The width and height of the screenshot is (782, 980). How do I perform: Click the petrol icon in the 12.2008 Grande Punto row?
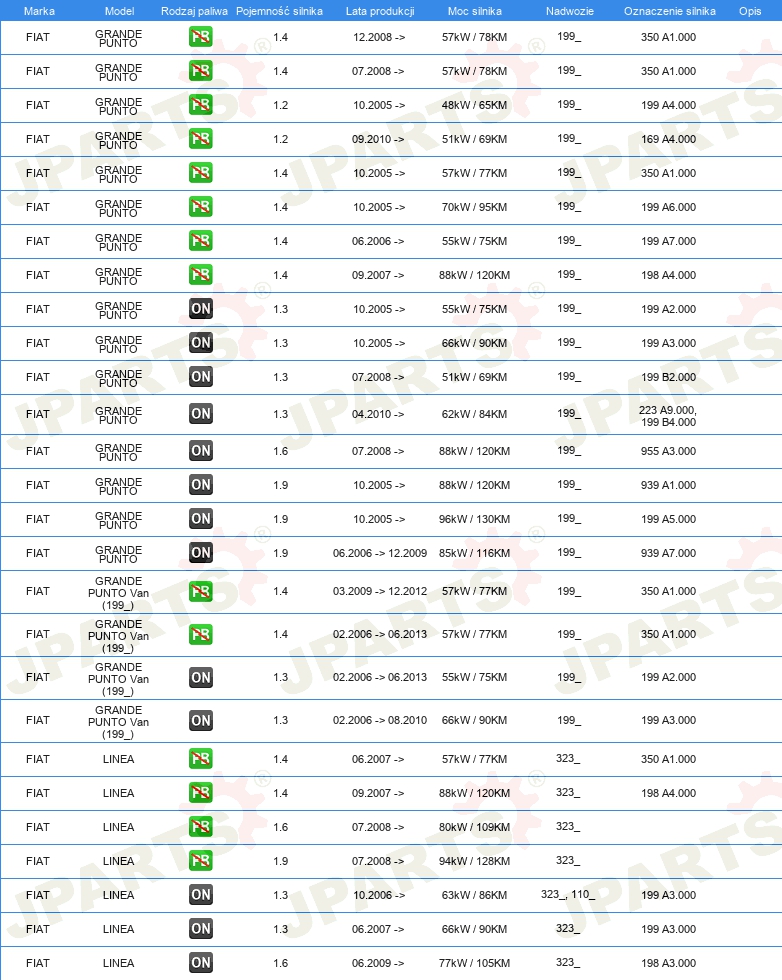pos(201,37)
